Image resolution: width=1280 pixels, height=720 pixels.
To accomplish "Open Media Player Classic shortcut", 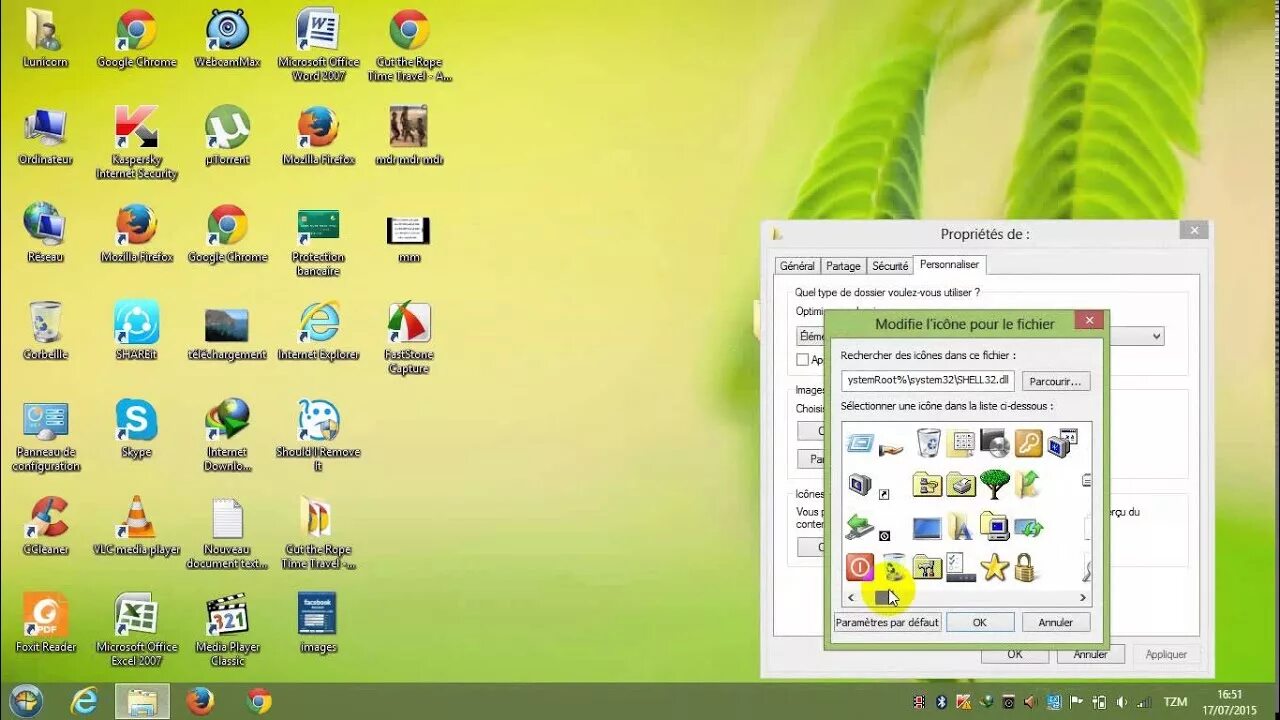I will pos(228,631).
